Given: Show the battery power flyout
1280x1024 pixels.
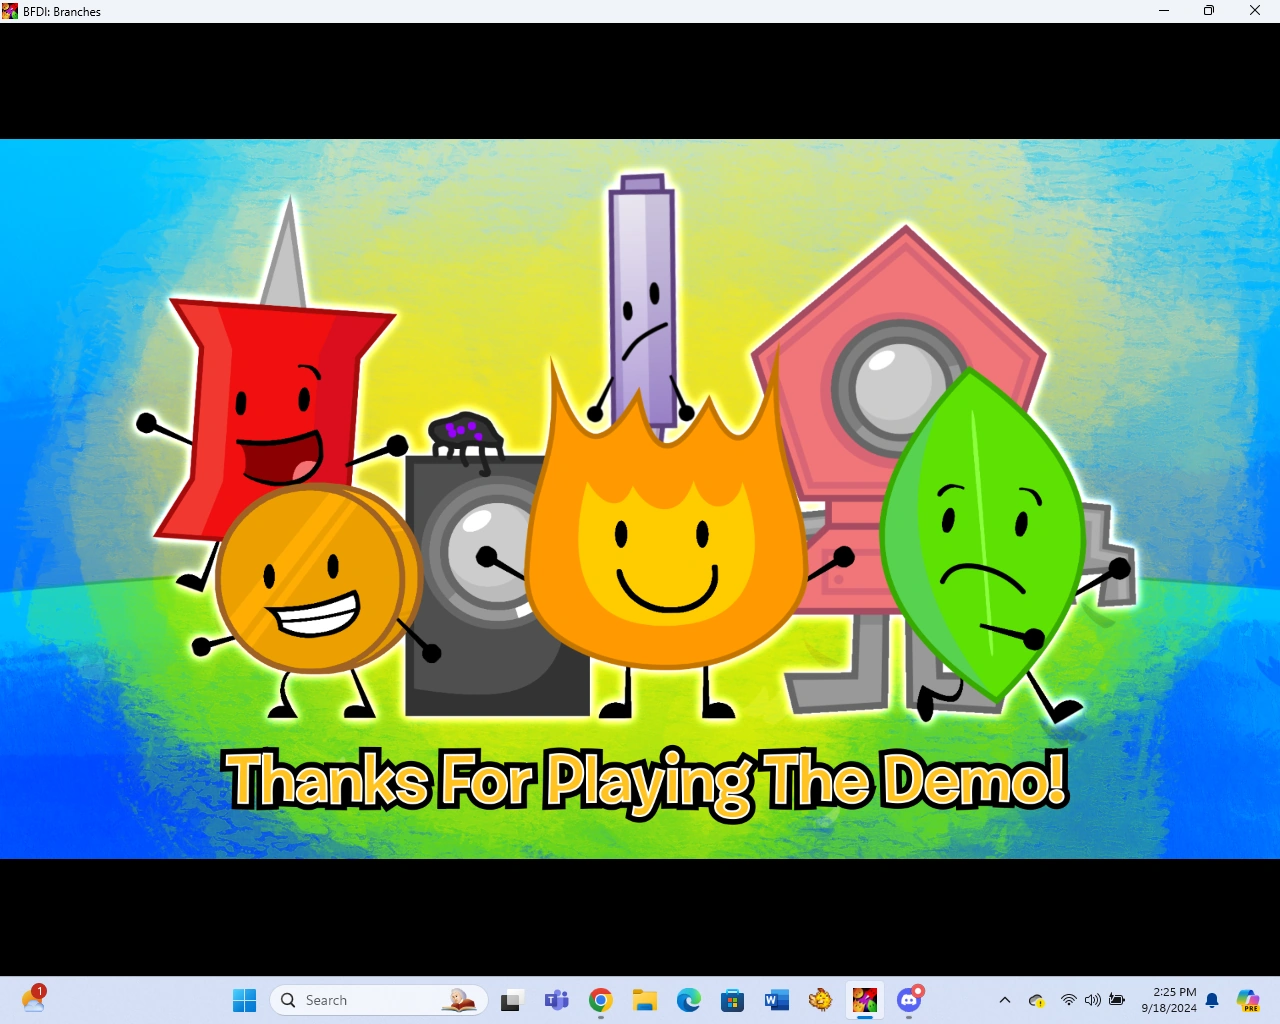Looking at the screenshot, I should (x=1117, y=999).
